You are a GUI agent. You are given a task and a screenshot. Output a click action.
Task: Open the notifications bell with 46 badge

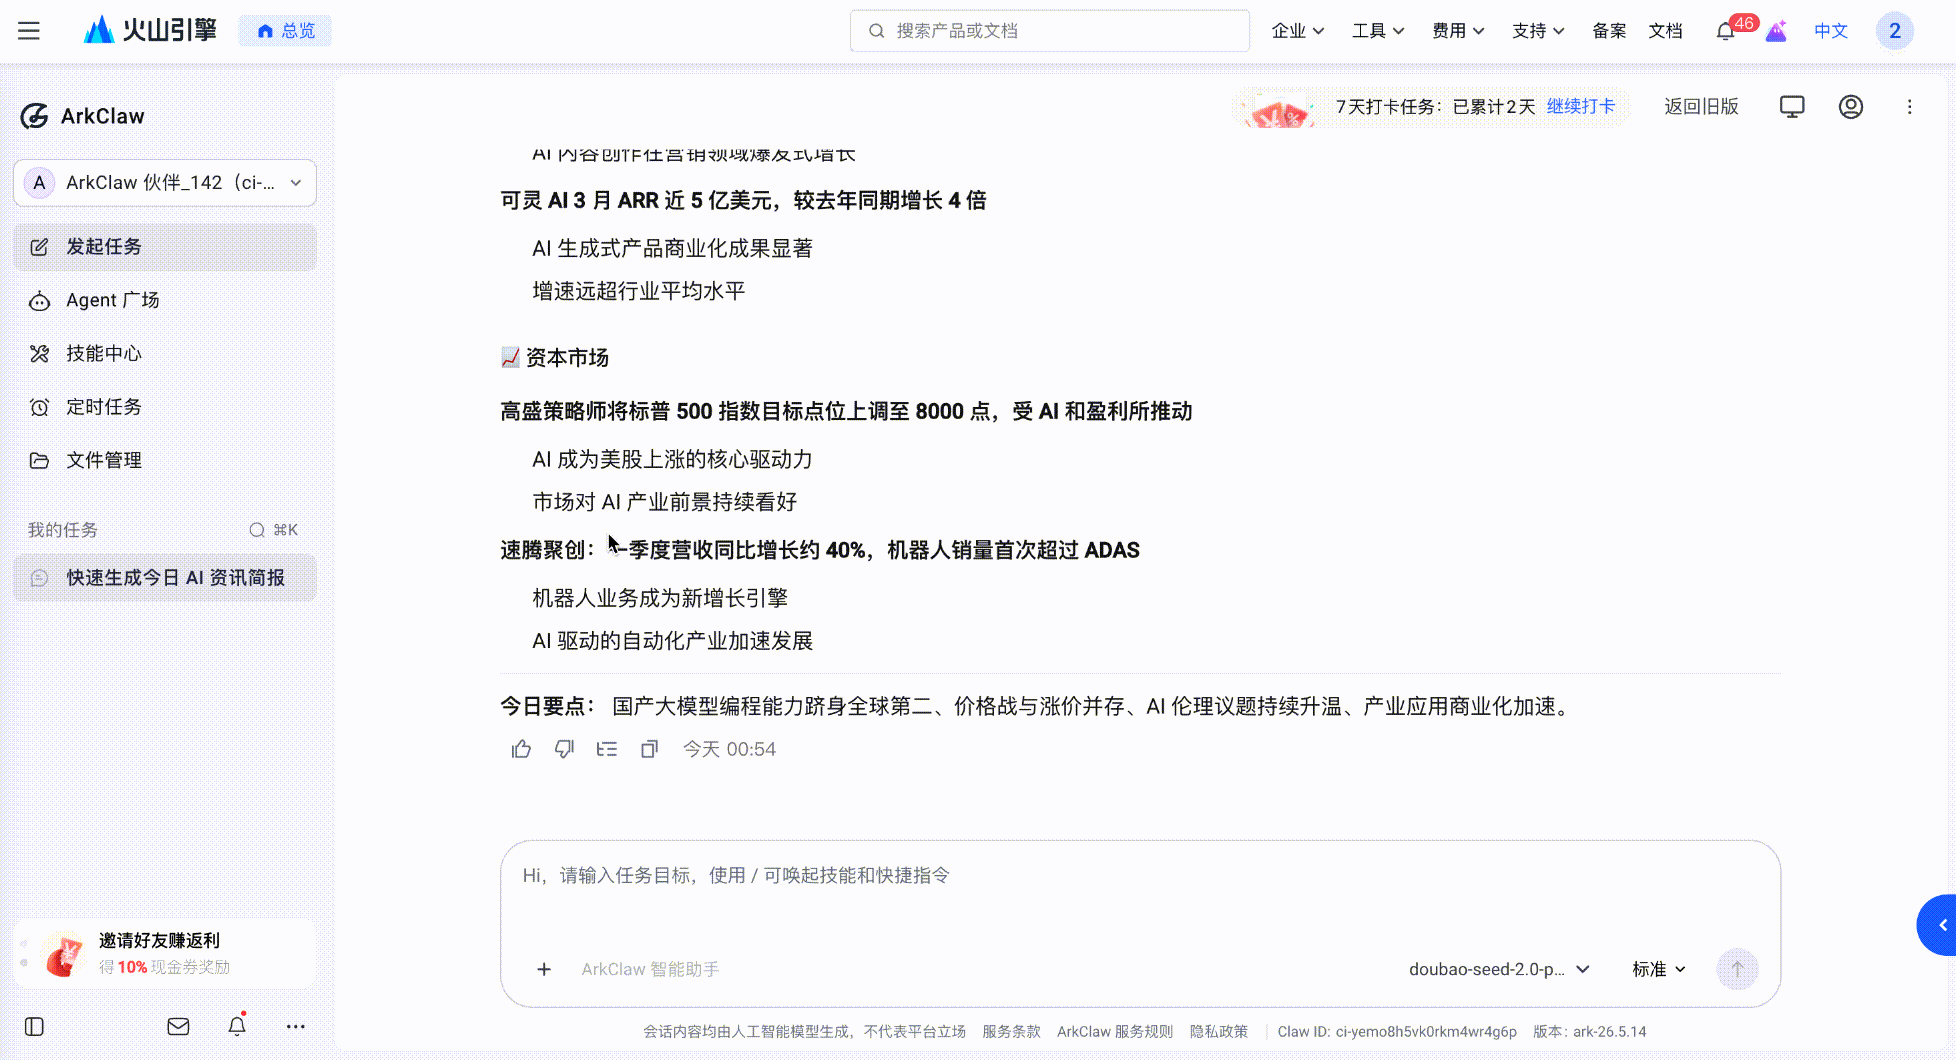coord(1726,31)
